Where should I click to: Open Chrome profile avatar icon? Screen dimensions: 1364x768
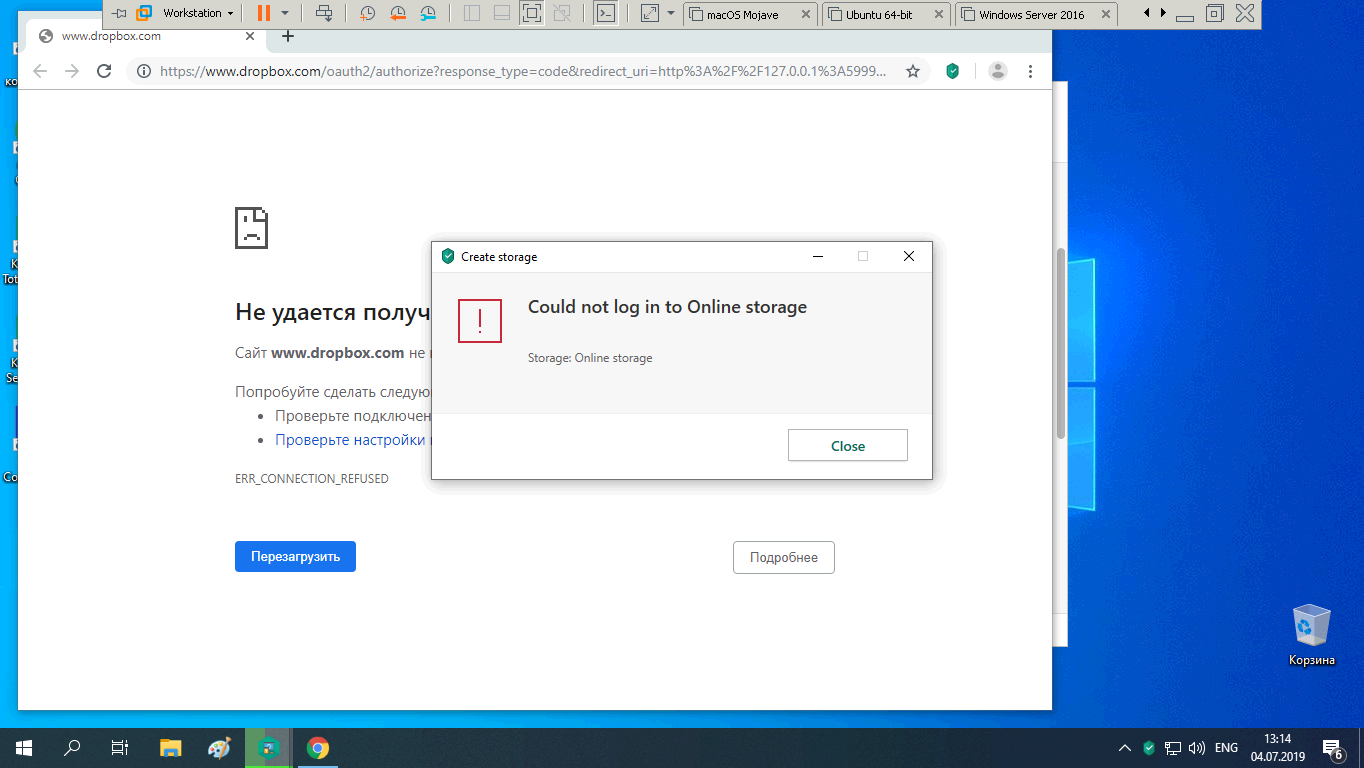coord(998,71)
